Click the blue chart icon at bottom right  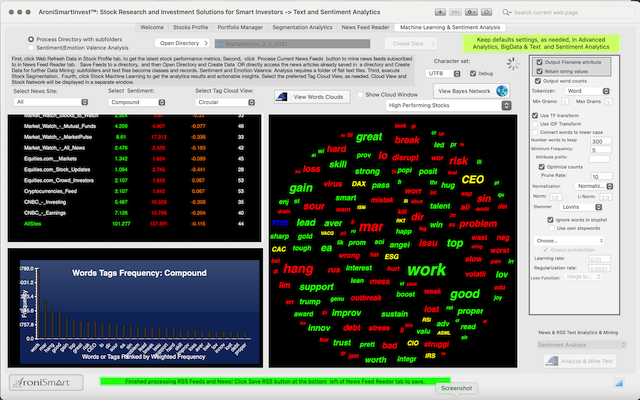(619, 382)
